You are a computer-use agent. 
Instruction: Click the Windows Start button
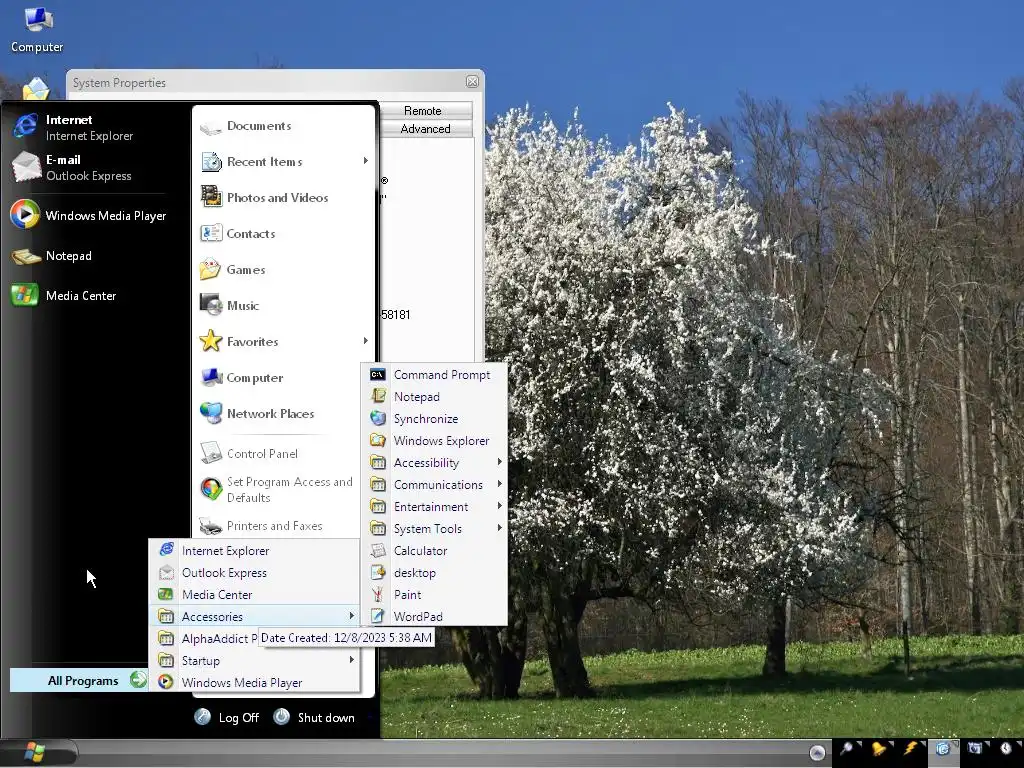click(x=34, y=752)
